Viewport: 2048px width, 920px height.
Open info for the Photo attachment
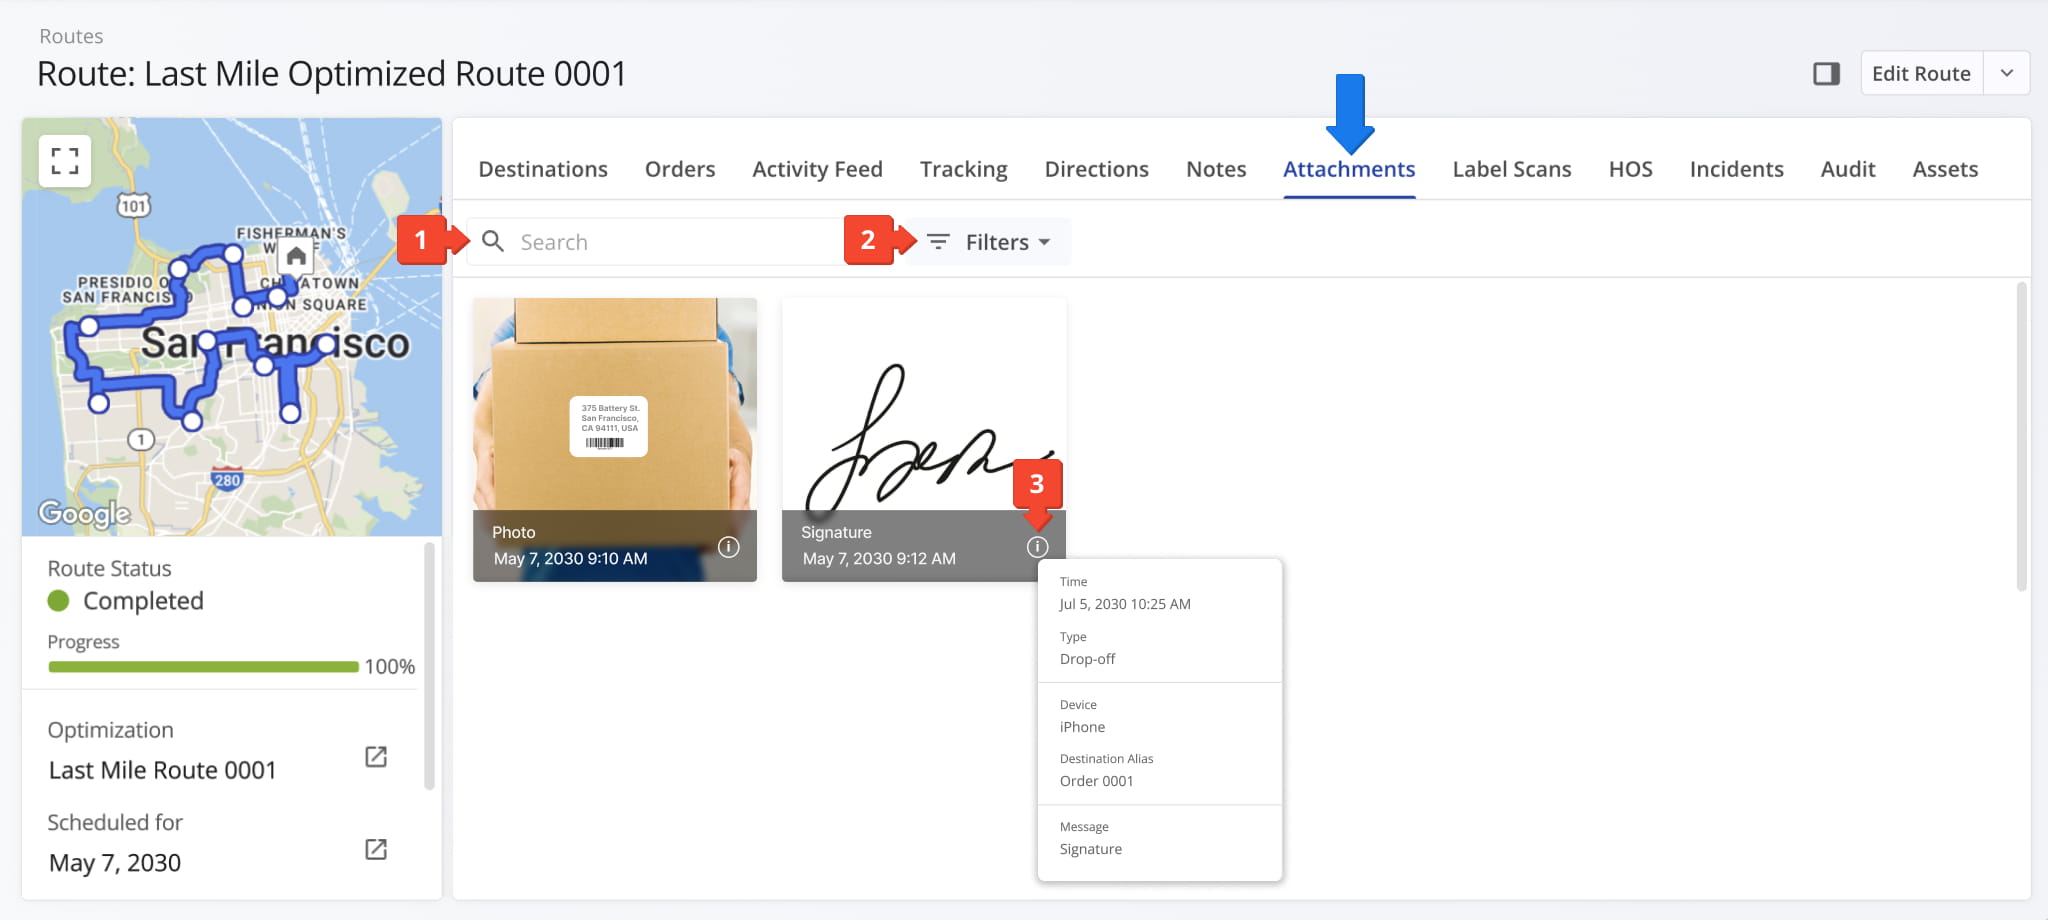(x=729, y=547)
